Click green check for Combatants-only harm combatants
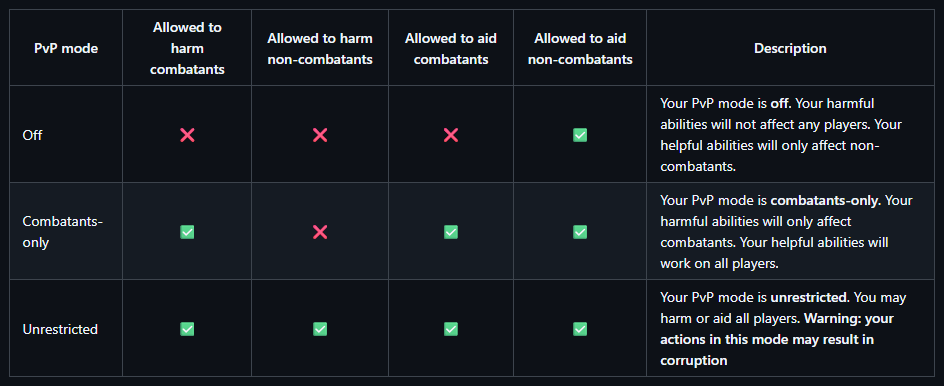944x386 pixels. click(187, 232)
